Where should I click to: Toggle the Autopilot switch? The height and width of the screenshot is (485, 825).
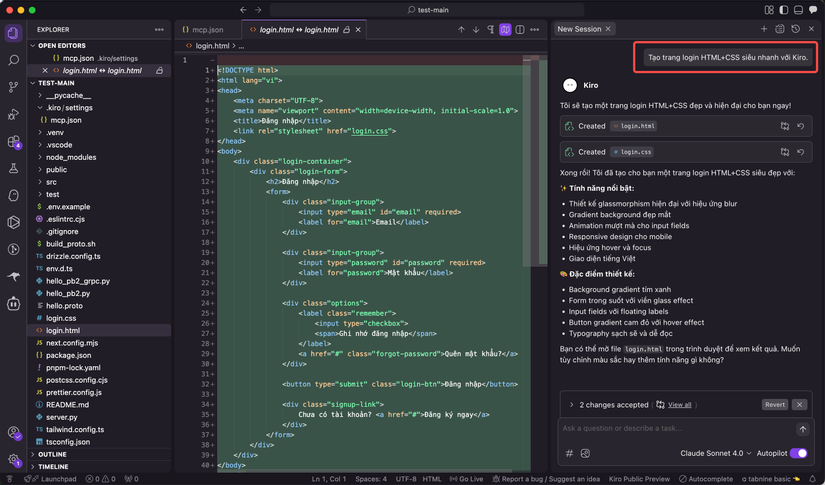point(799,453)
